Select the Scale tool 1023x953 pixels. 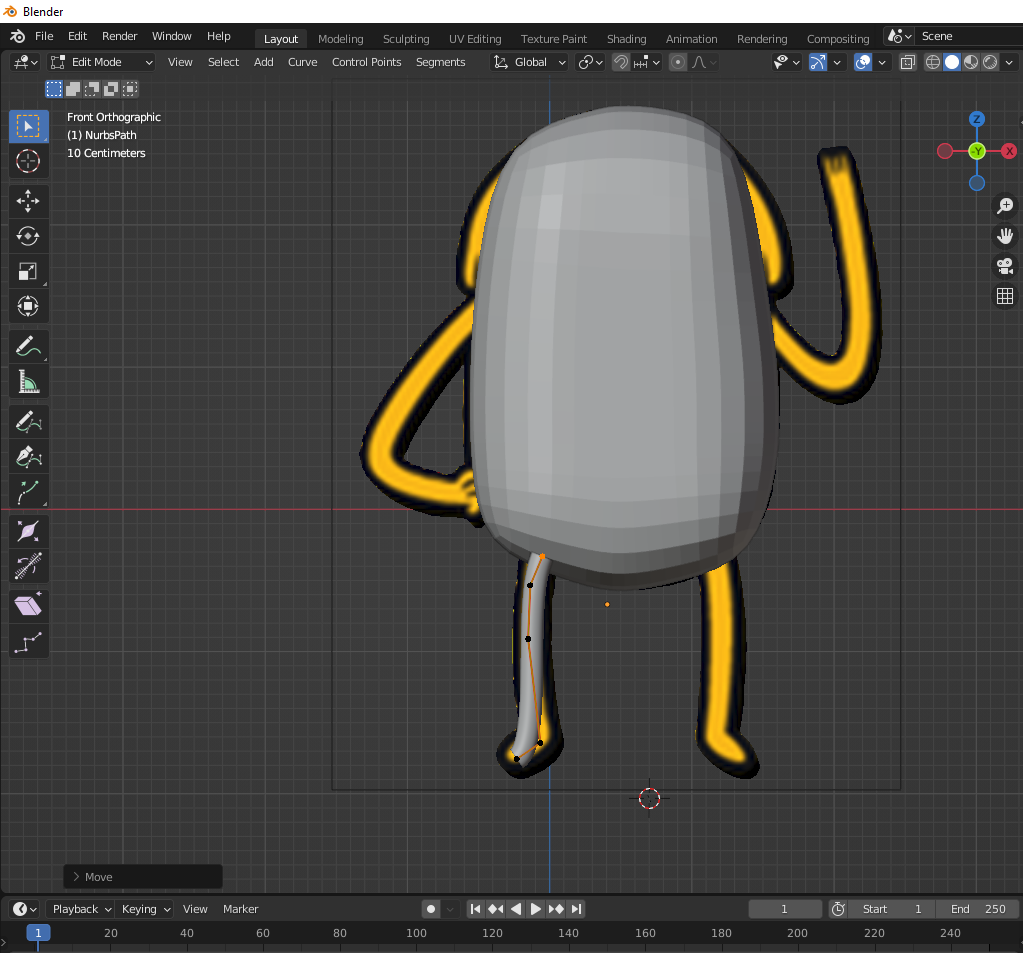(28, 271)
